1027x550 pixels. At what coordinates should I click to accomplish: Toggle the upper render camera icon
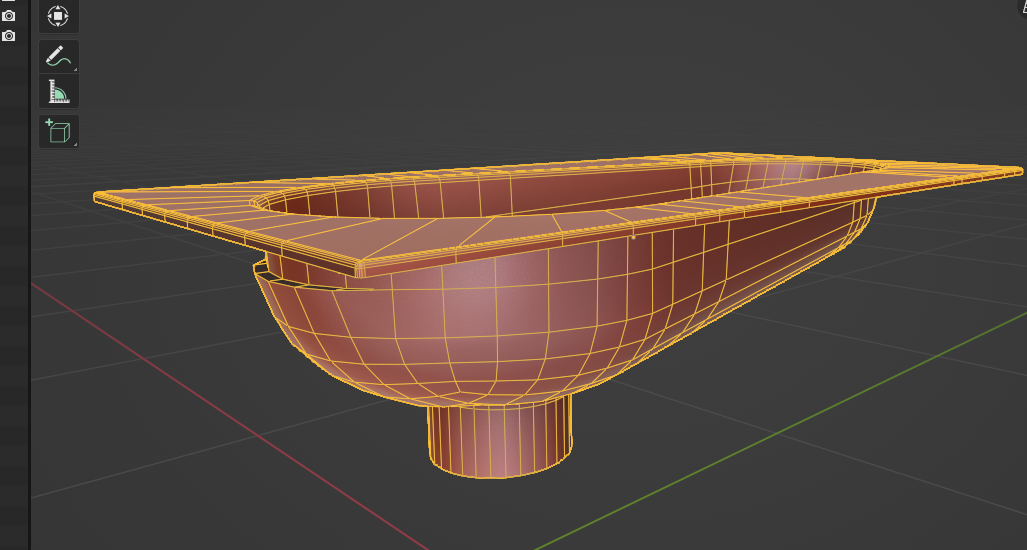[x=9, y=15]
